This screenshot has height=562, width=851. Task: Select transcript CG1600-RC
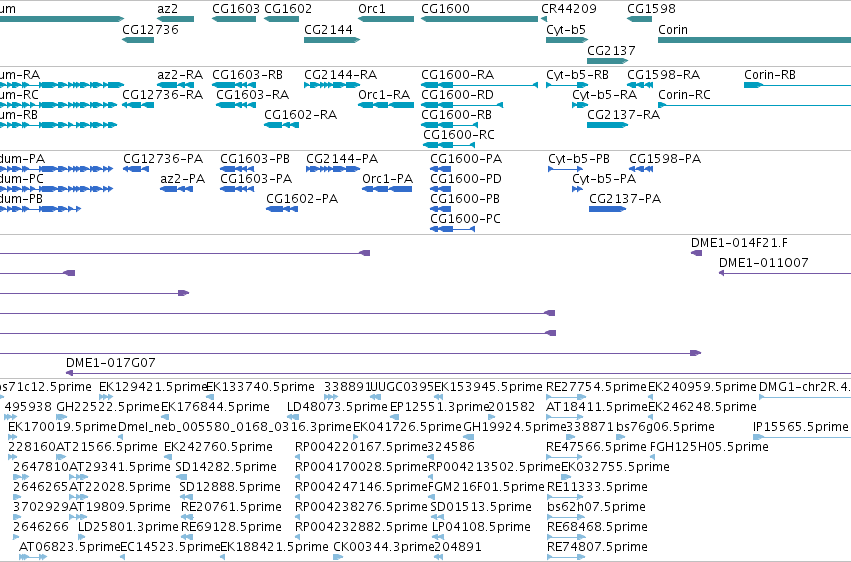point(449,145)
